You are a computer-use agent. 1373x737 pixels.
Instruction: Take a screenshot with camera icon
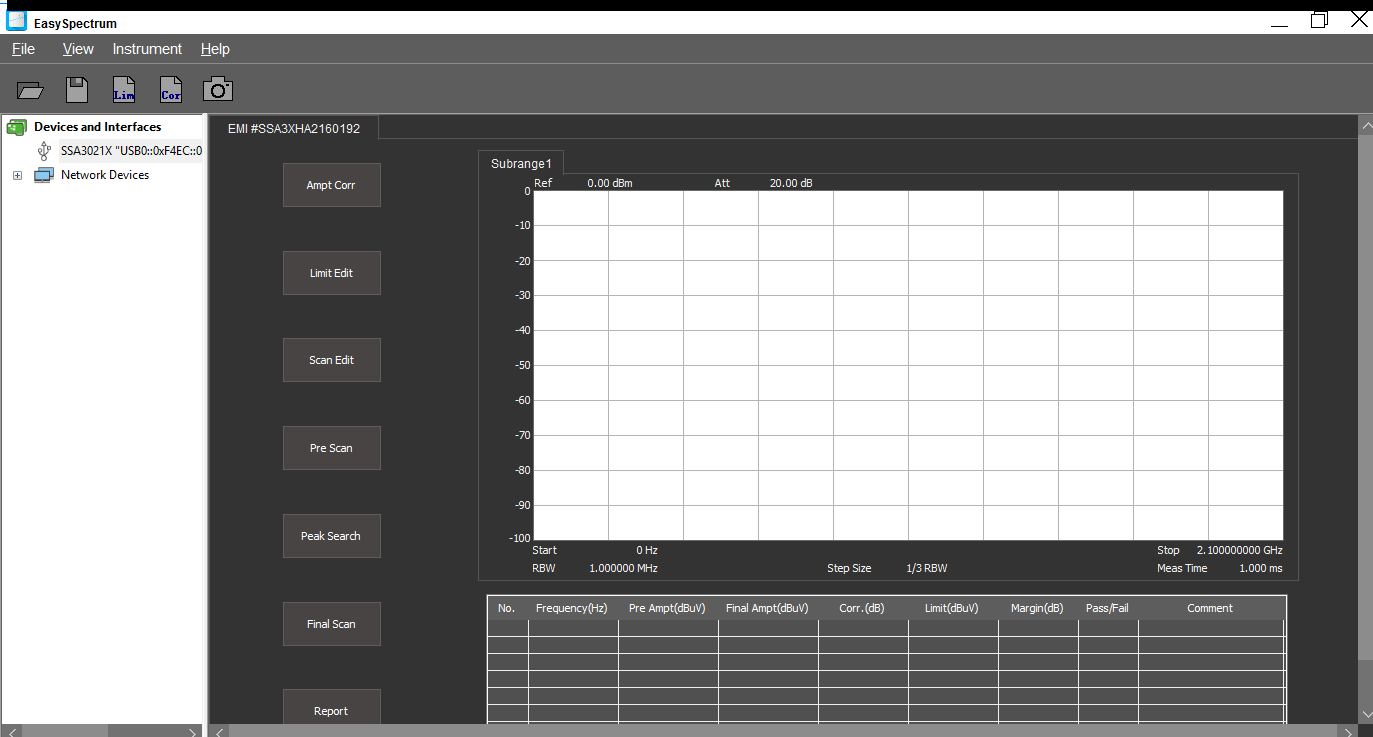pyautogui.click(x=218, y=90)
